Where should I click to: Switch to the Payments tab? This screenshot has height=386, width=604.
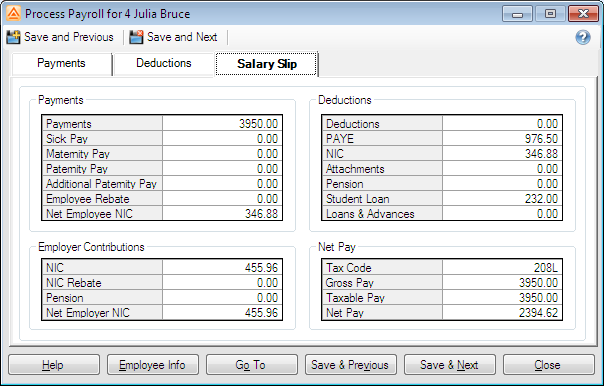click(x=61, y=64)
